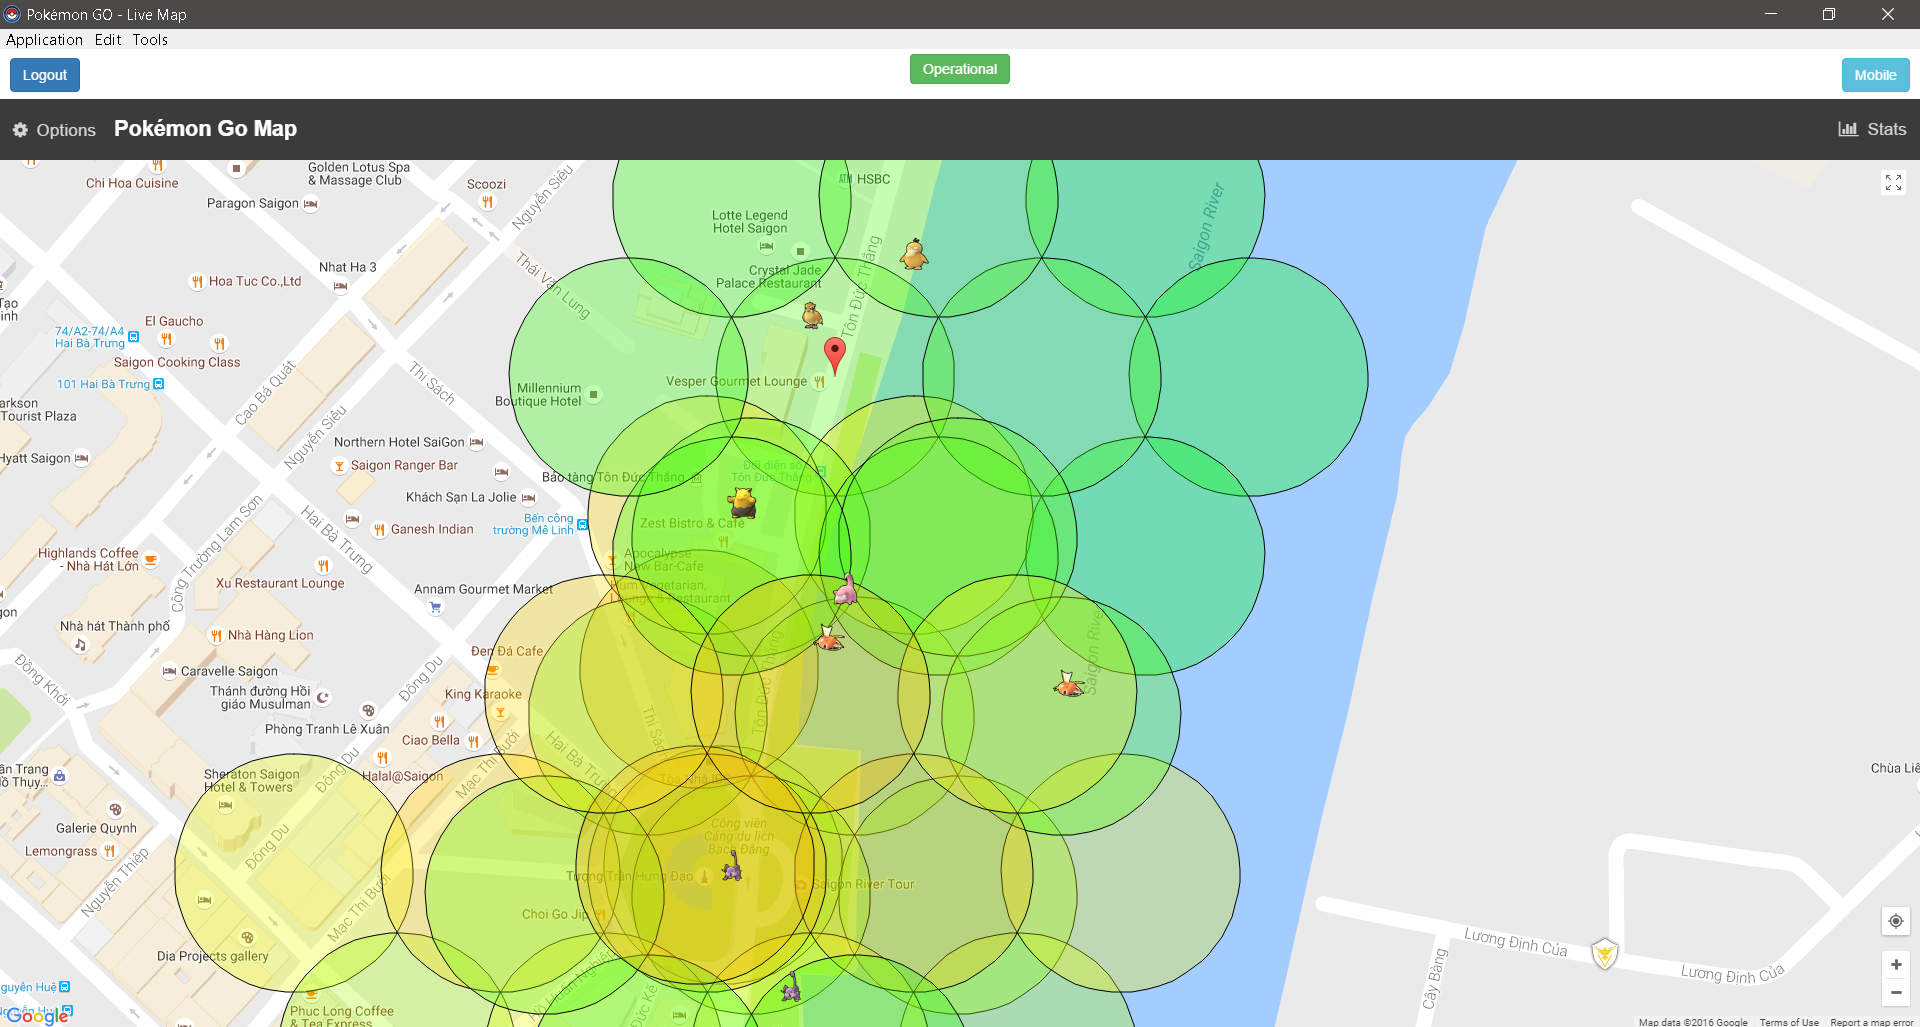The height and width of the screenshot is (1027, 1920).
Task: Click King Karaoke bar icon
Action: click(500, 712)
